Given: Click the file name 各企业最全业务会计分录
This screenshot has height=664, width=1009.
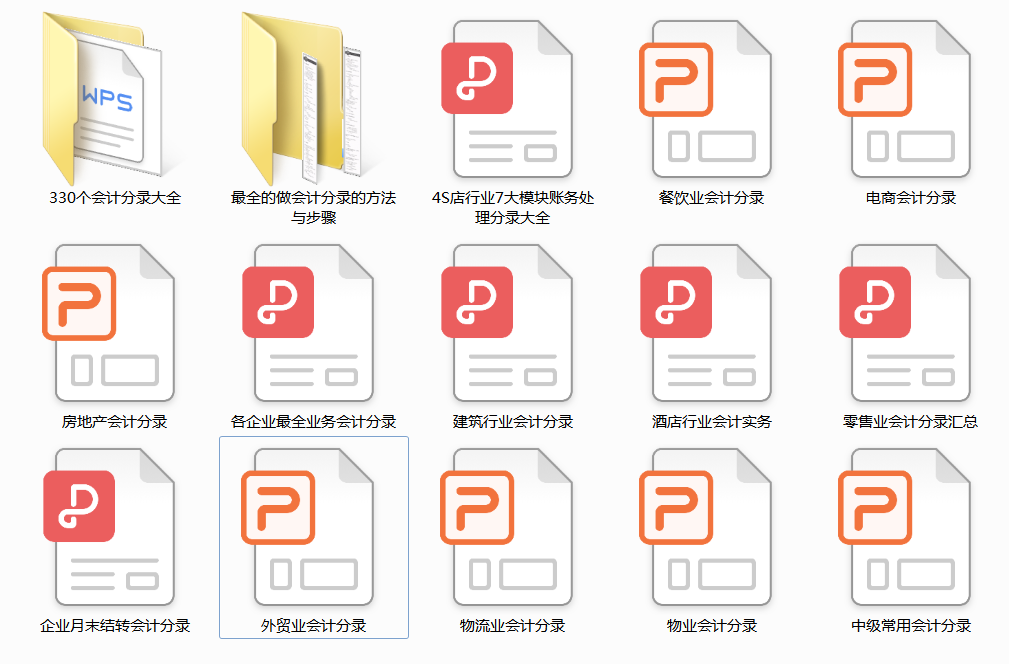Looking at the screenshot, I should click(x=313, y=421).
